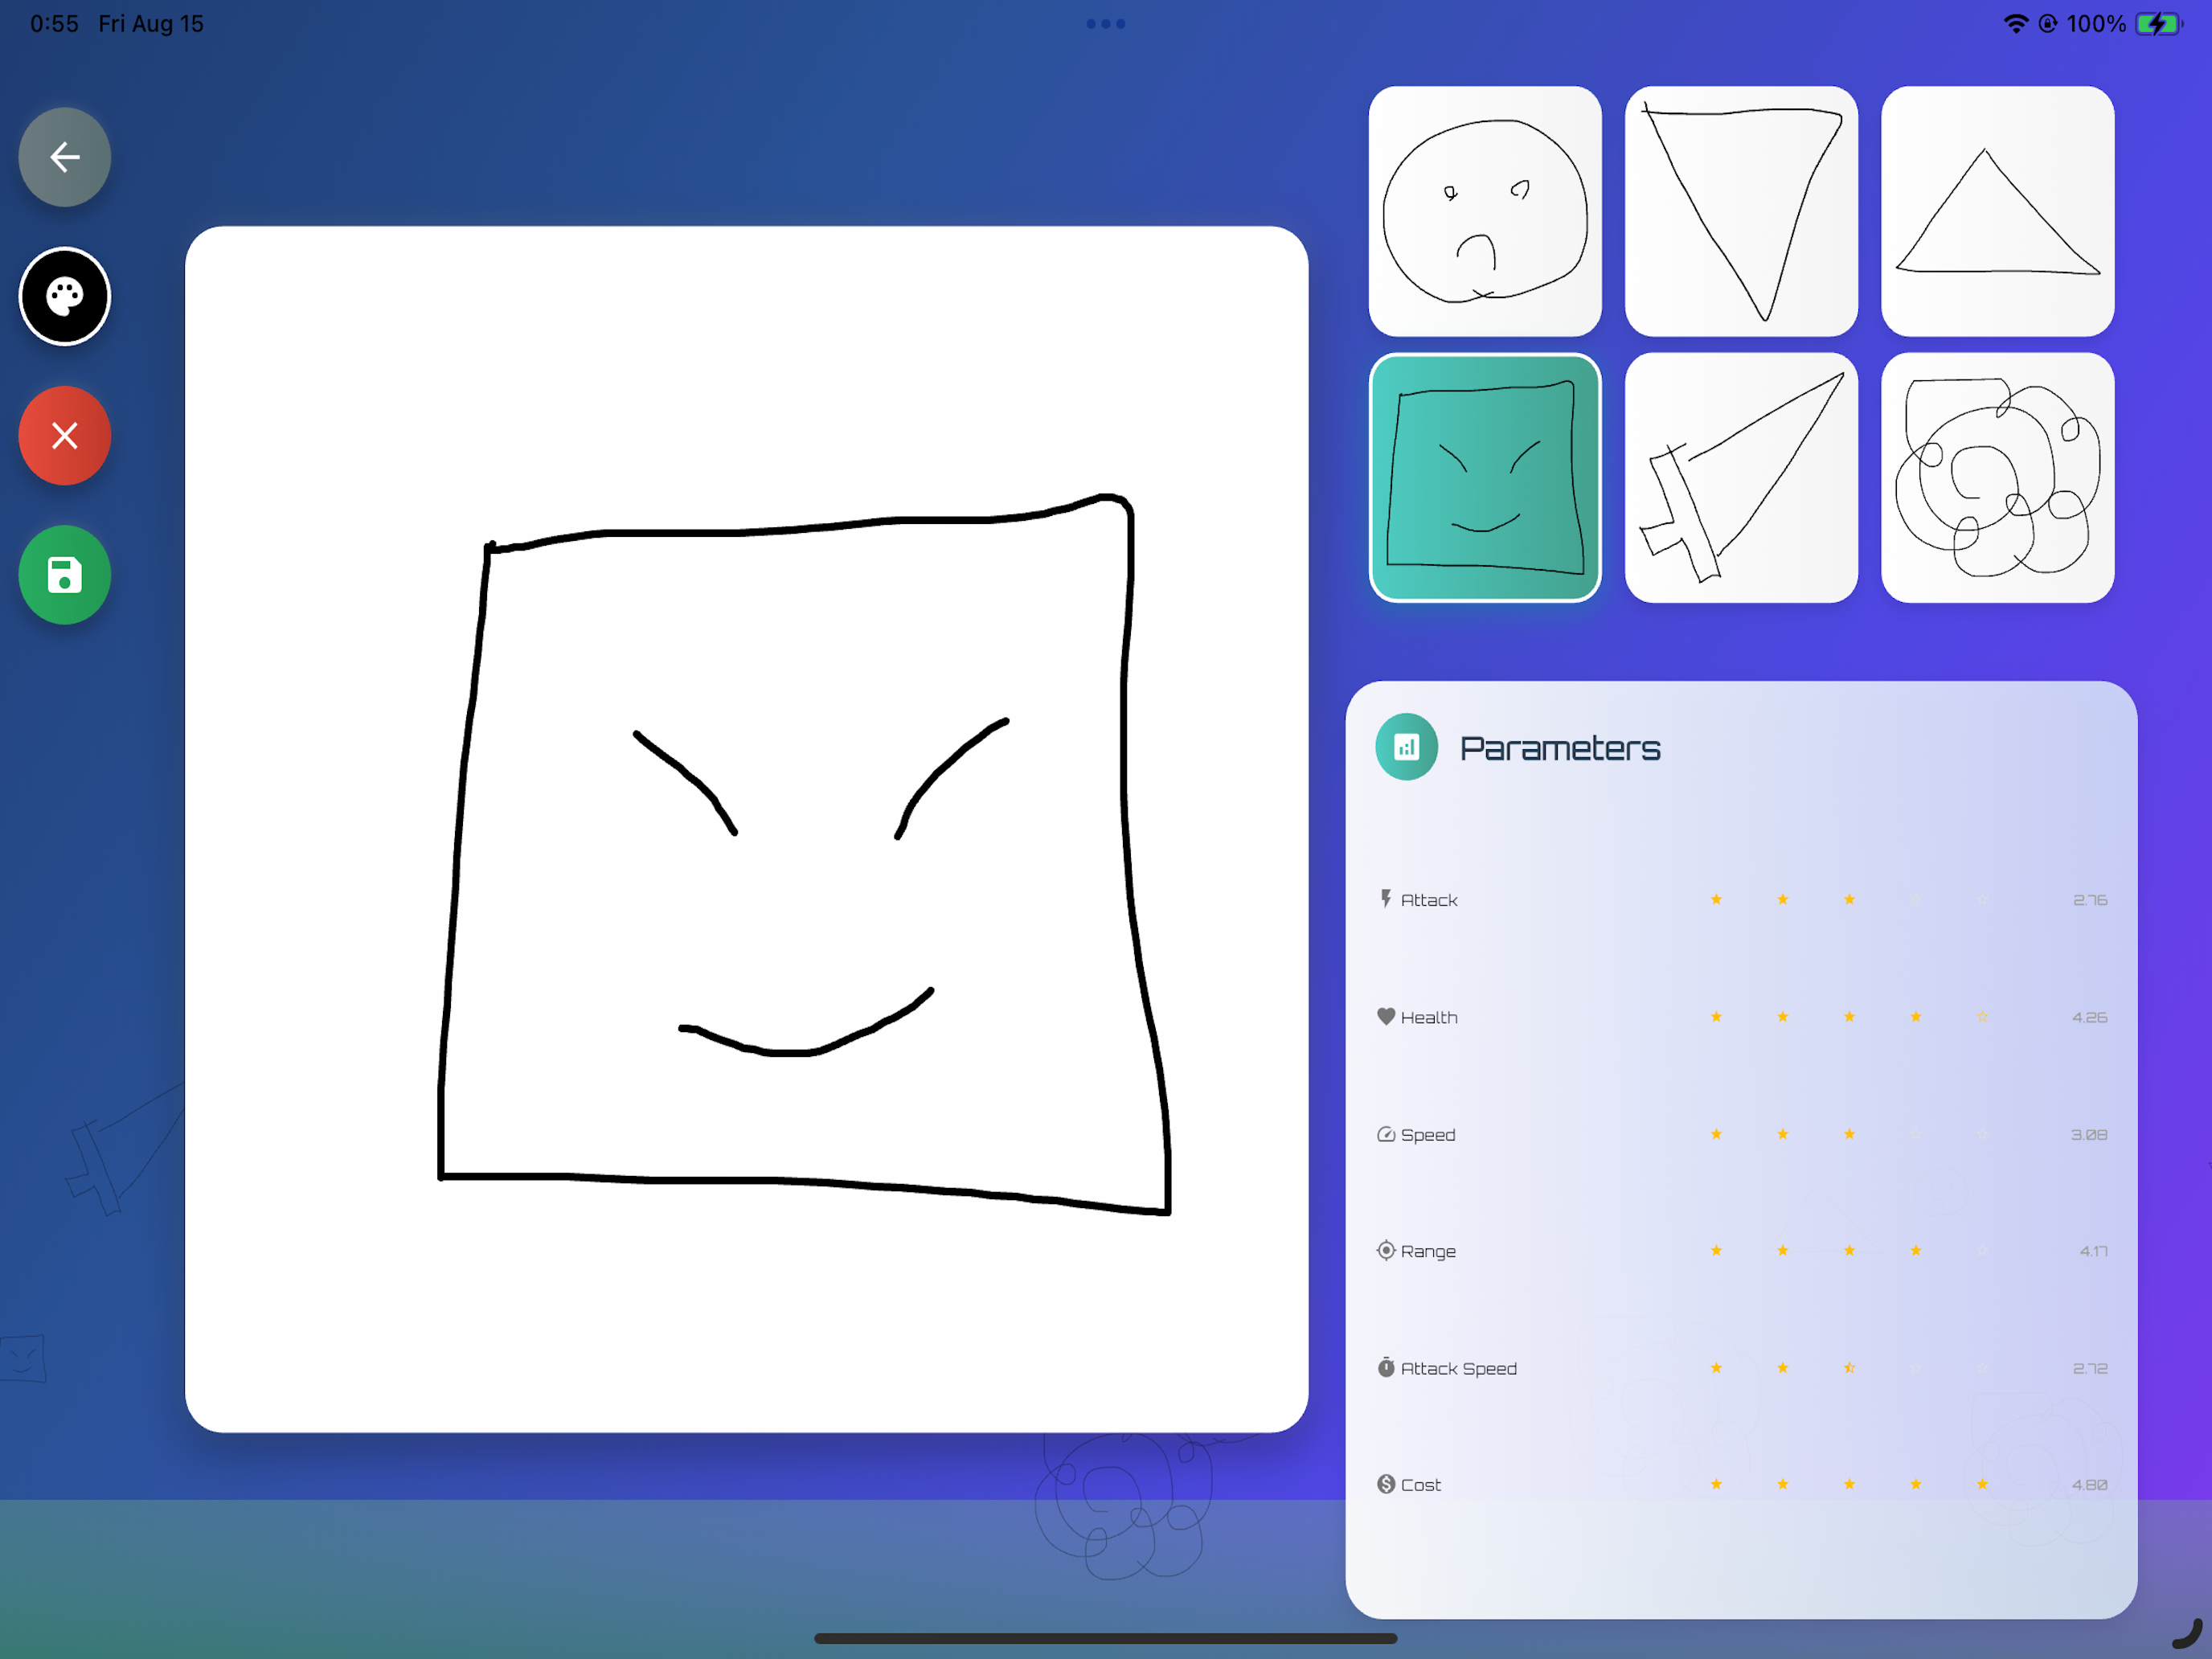Click fifth star in Cost row

click(1982, 1484)
